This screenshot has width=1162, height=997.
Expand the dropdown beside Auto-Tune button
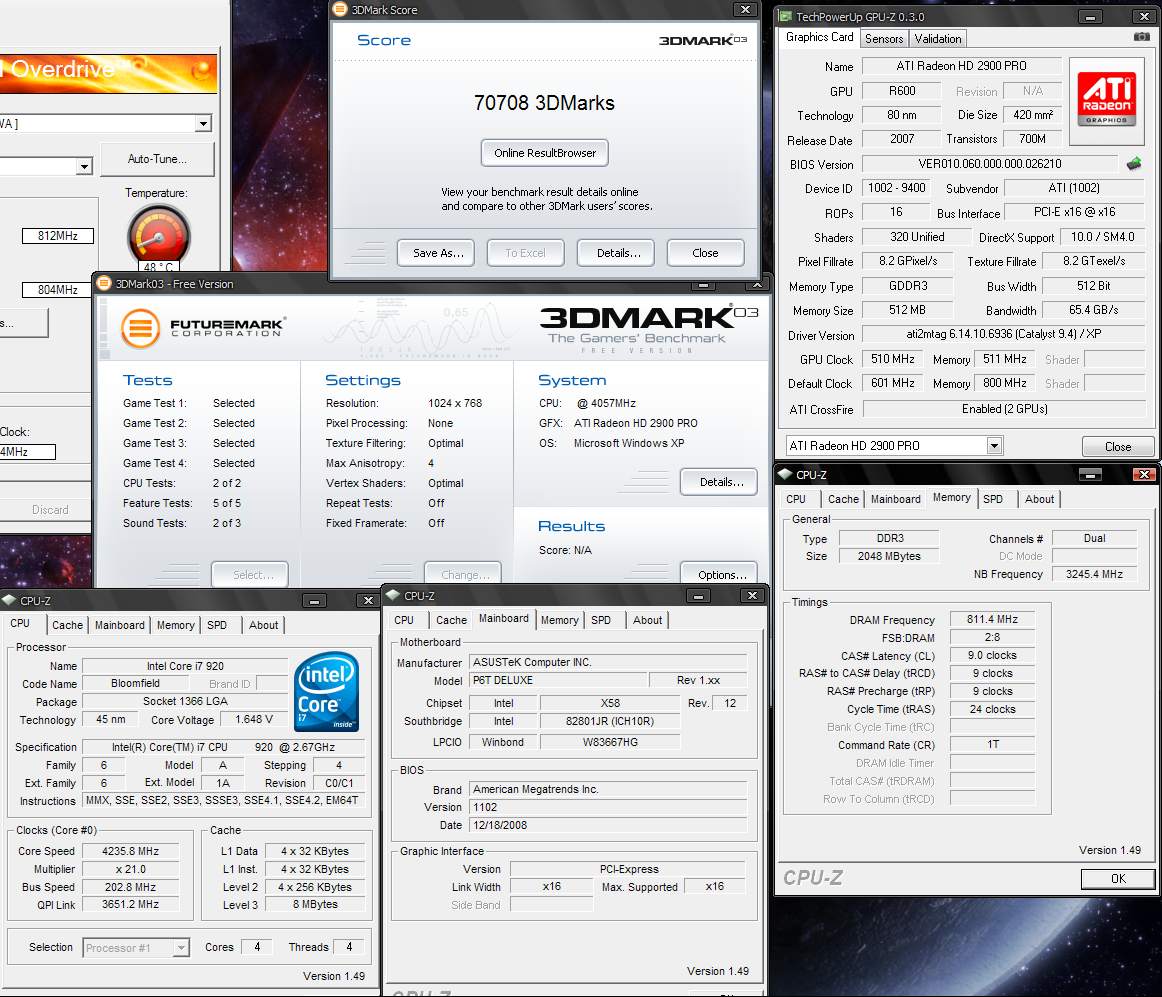click(84, 167)
